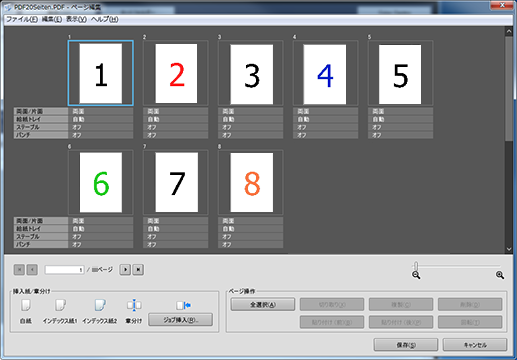Screen dimensions: 517x360
Task: Click パンチ row label in second row
Action: [41, 244]
